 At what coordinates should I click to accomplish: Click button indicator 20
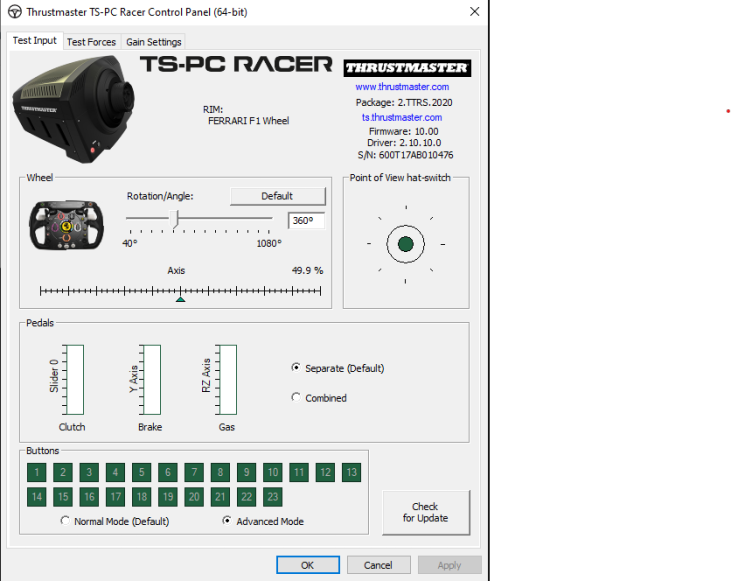click(194, 497)
